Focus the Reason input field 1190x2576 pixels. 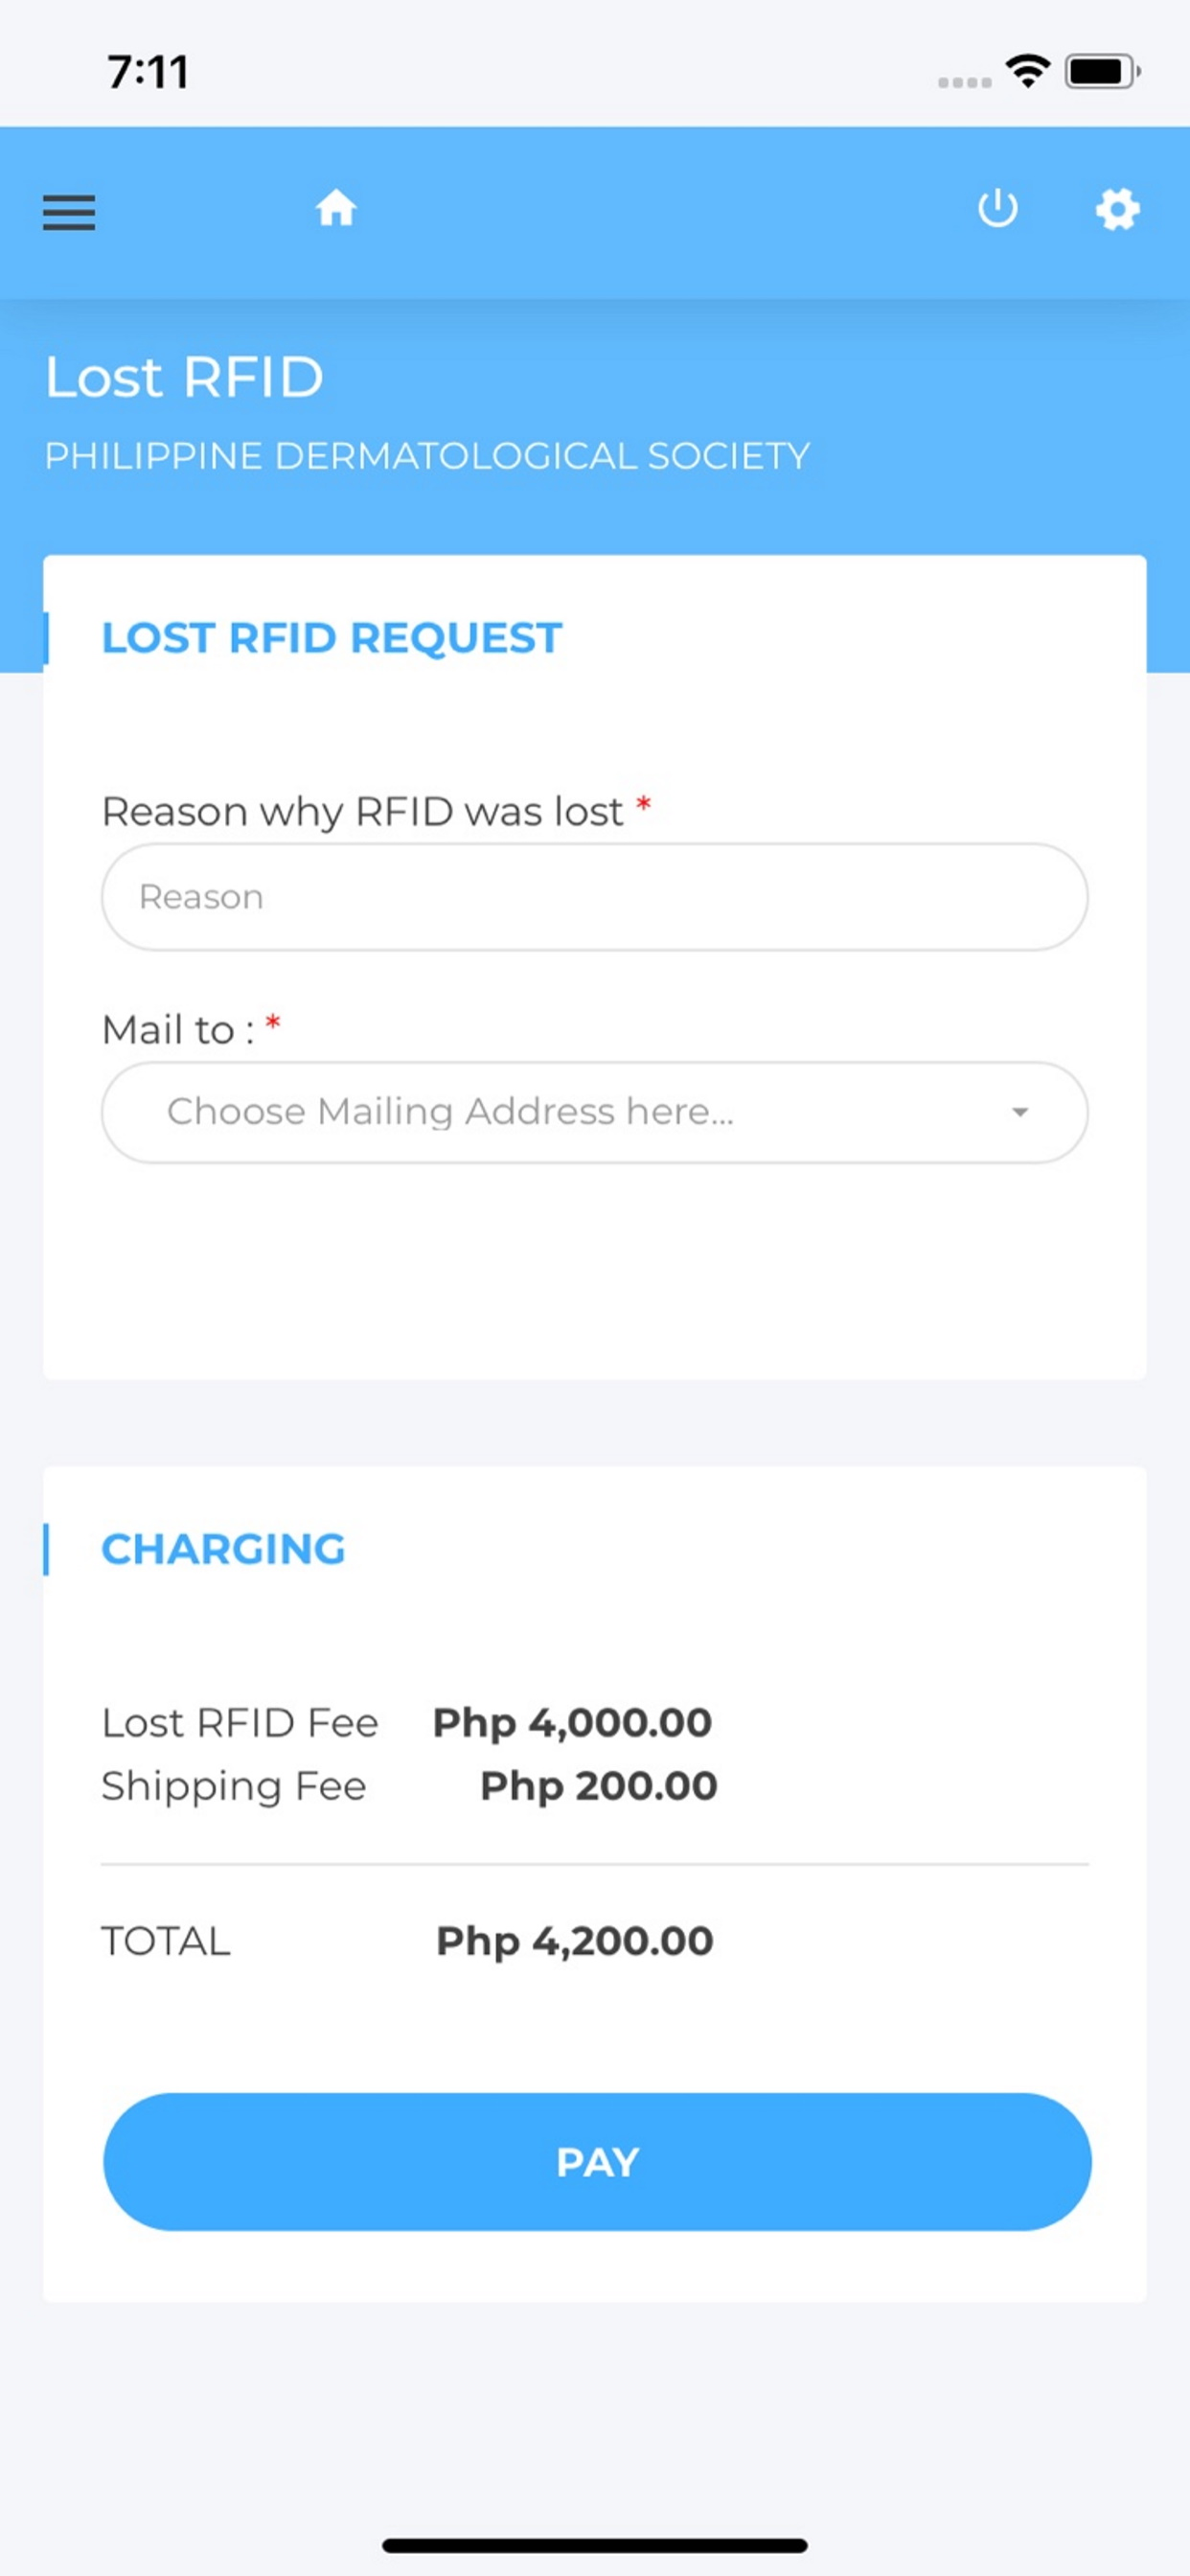[595, 897]
